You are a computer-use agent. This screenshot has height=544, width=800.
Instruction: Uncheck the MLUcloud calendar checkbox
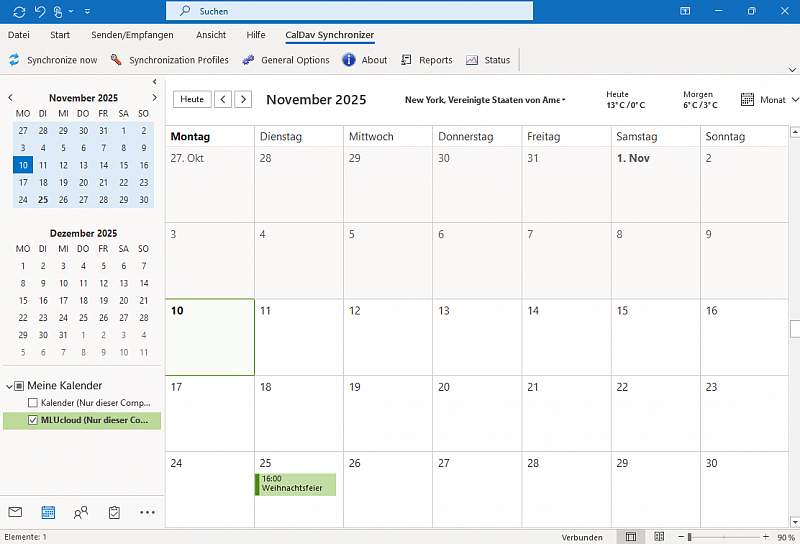click(33, 421)
